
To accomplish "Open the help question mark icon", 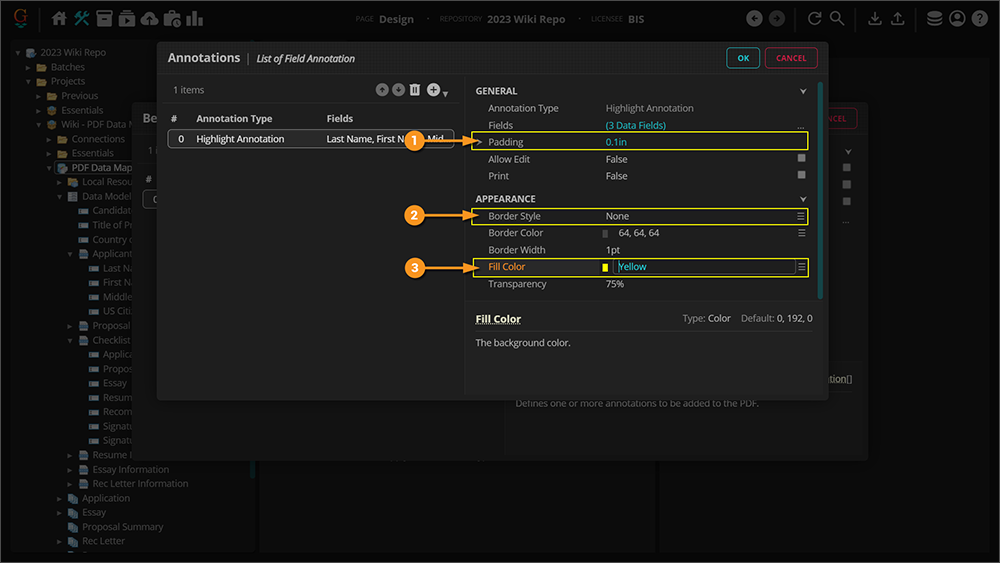I will click(x=980, y=19).
